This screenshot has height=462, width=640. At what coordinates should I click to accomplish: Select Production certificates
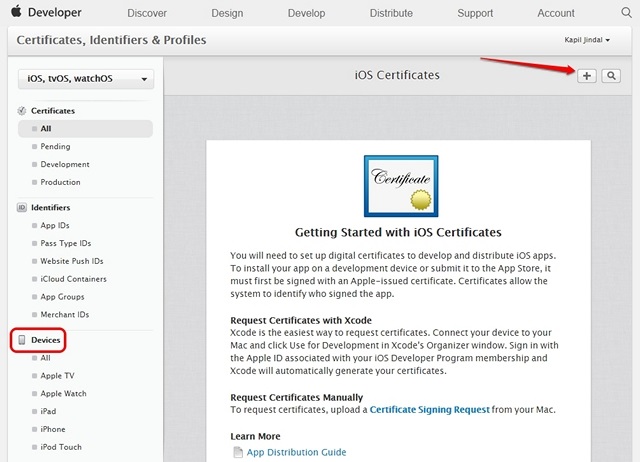pos(60,182)
